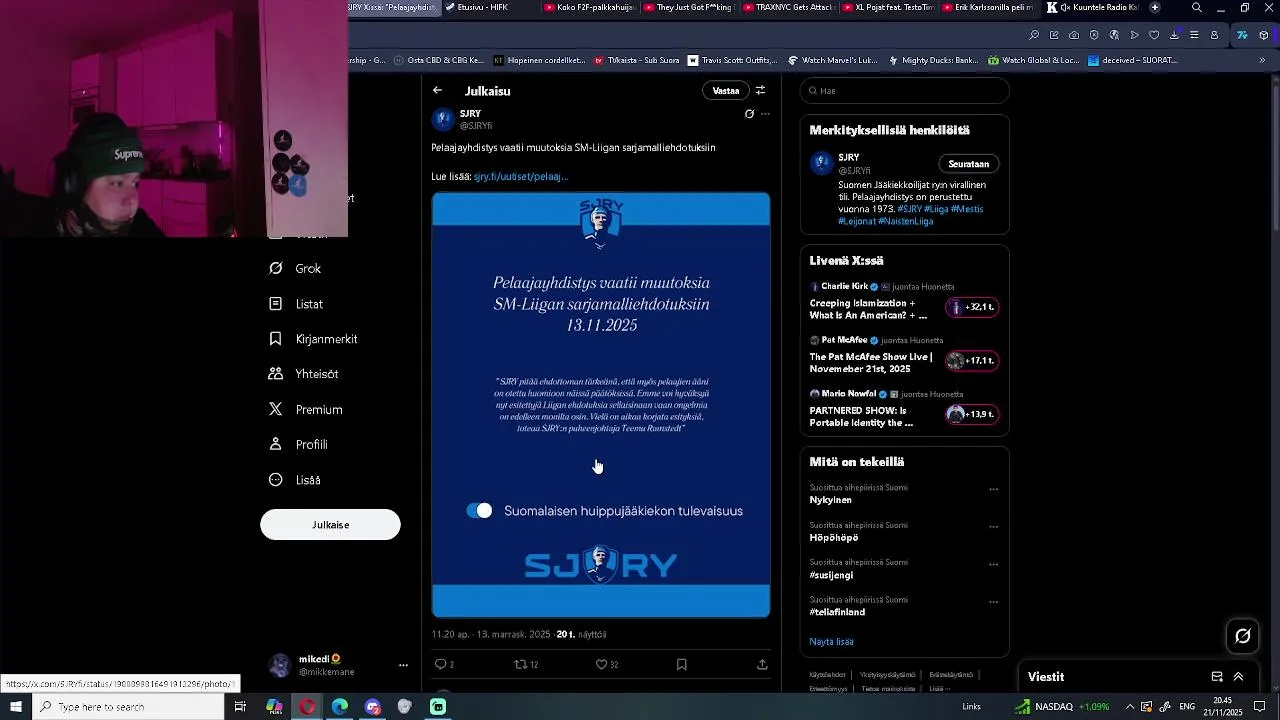Go back with the Julkaisu arrow
The image size is (1280, 720).
437,90
